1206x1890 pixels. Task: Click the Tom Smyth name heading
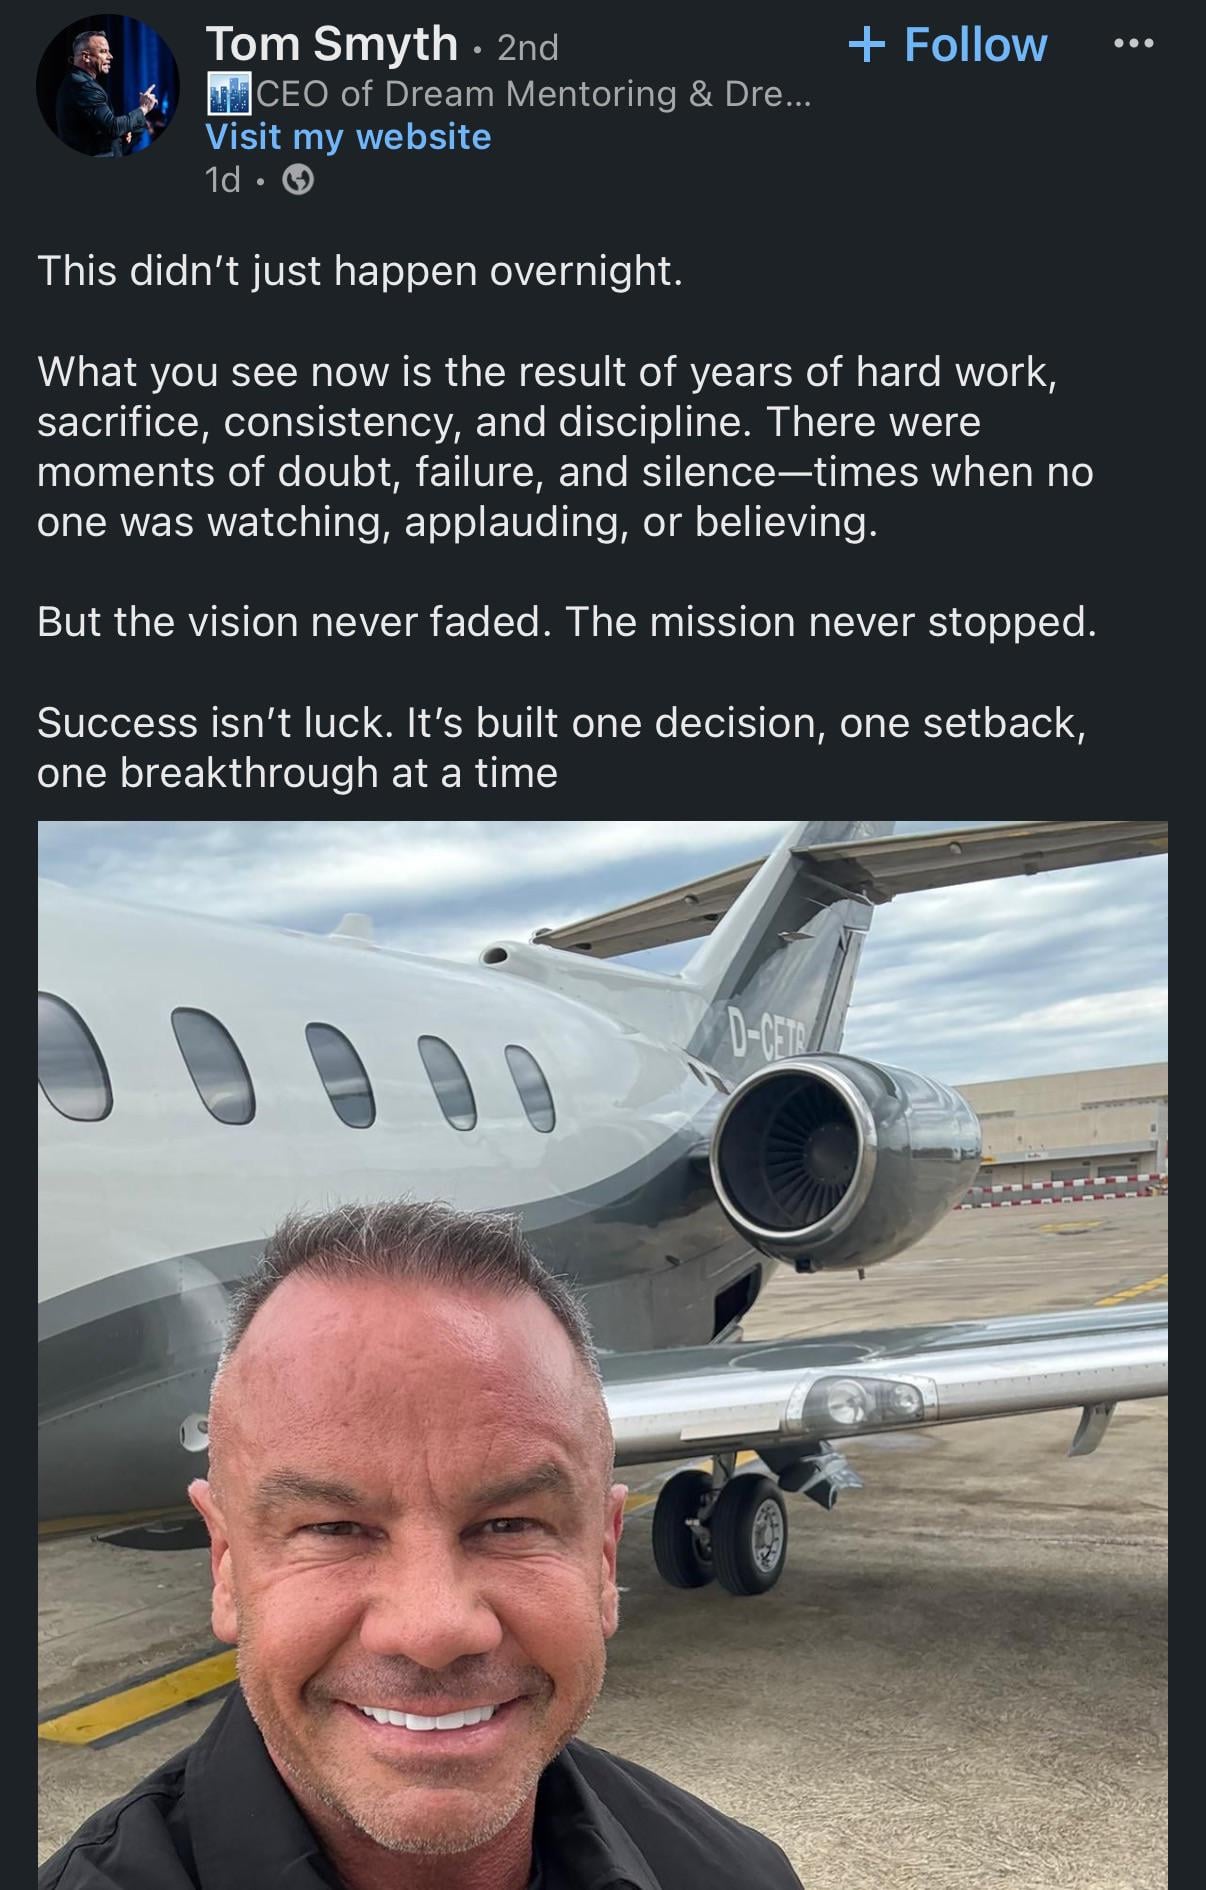pyautogui.click(x=332, y=44)
